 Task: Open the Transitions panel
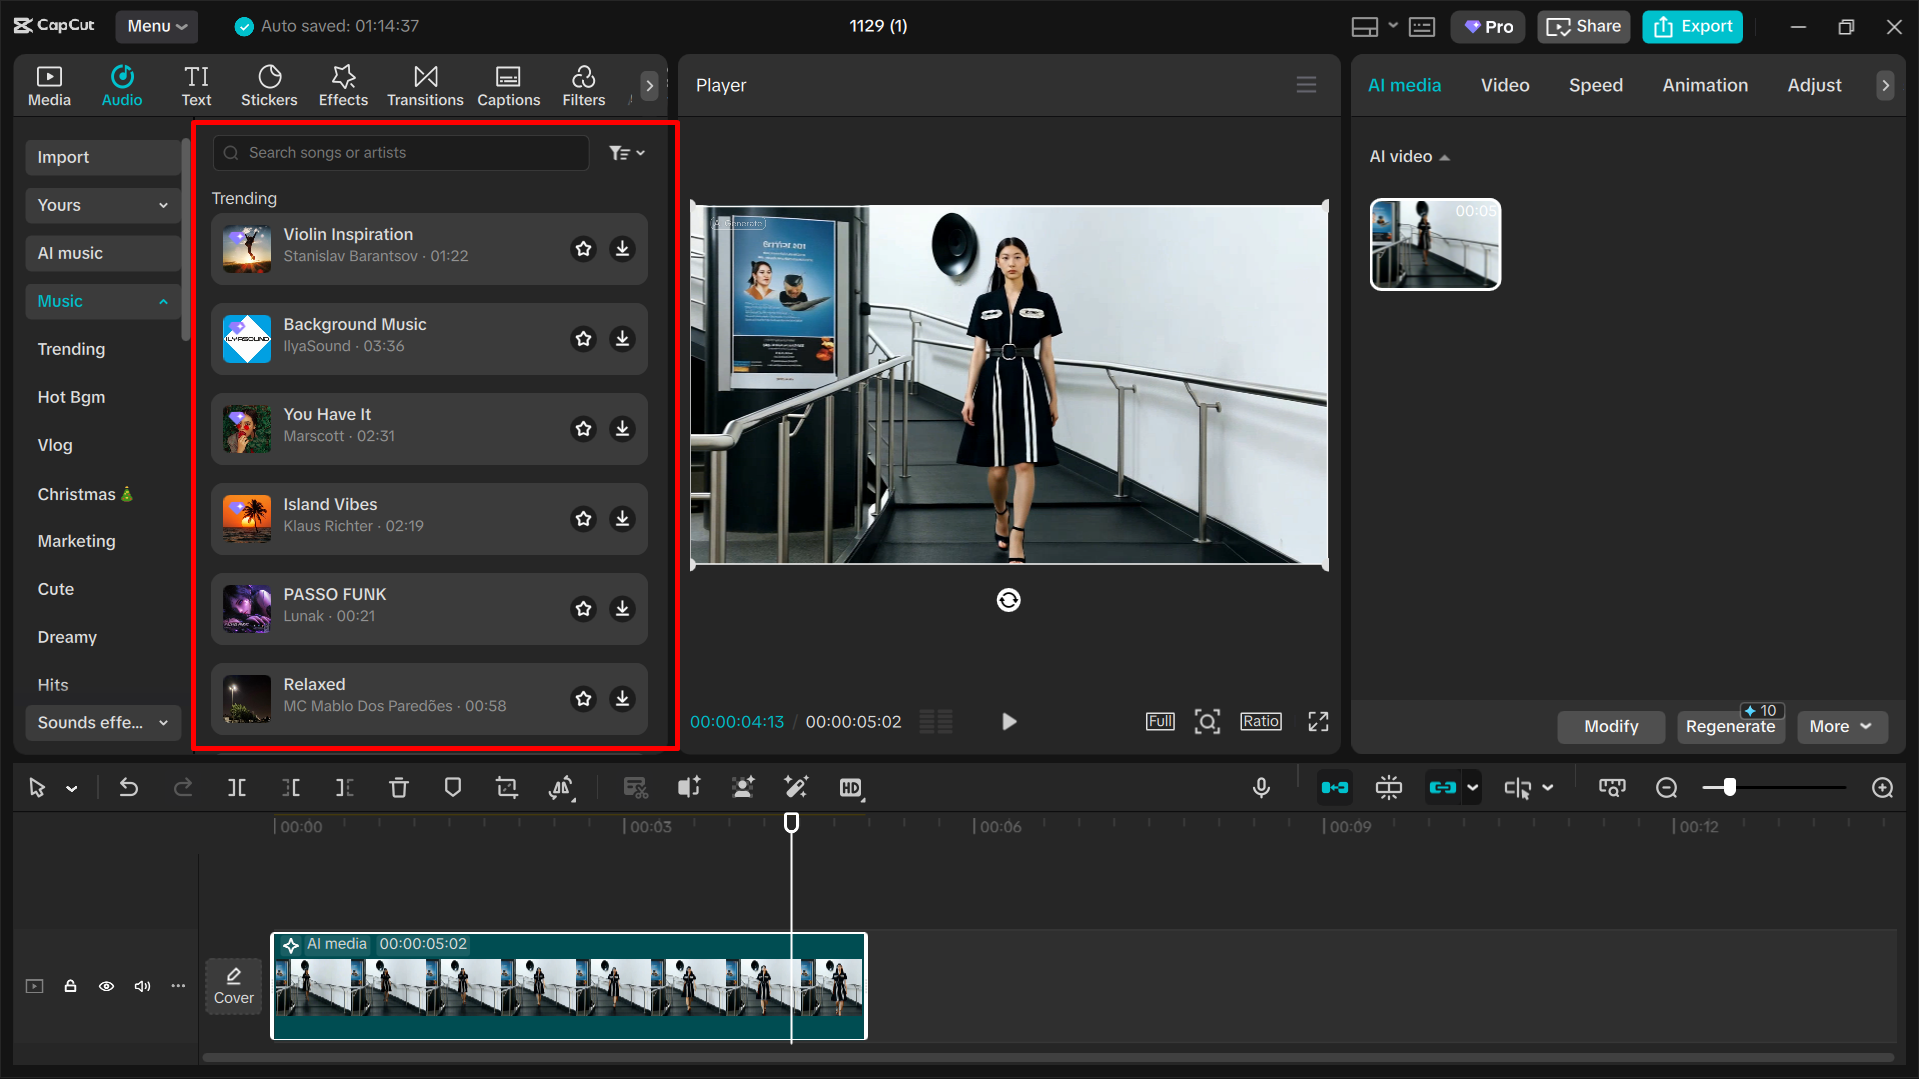click(x=425, y=86)
